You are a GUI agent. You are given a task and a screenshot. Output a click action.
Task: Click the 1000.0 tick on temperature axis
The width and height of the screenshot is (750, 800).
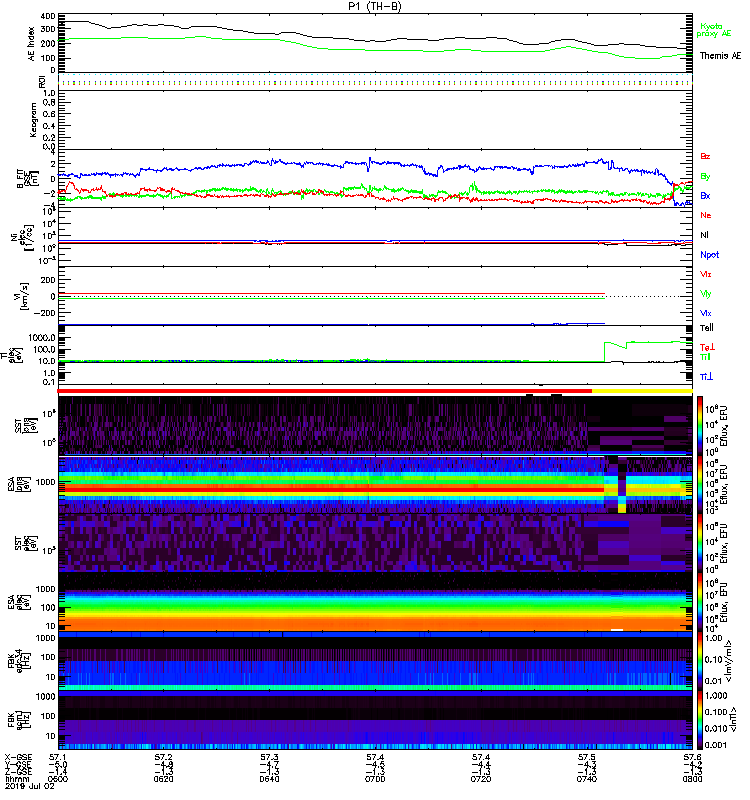[42, 338]
